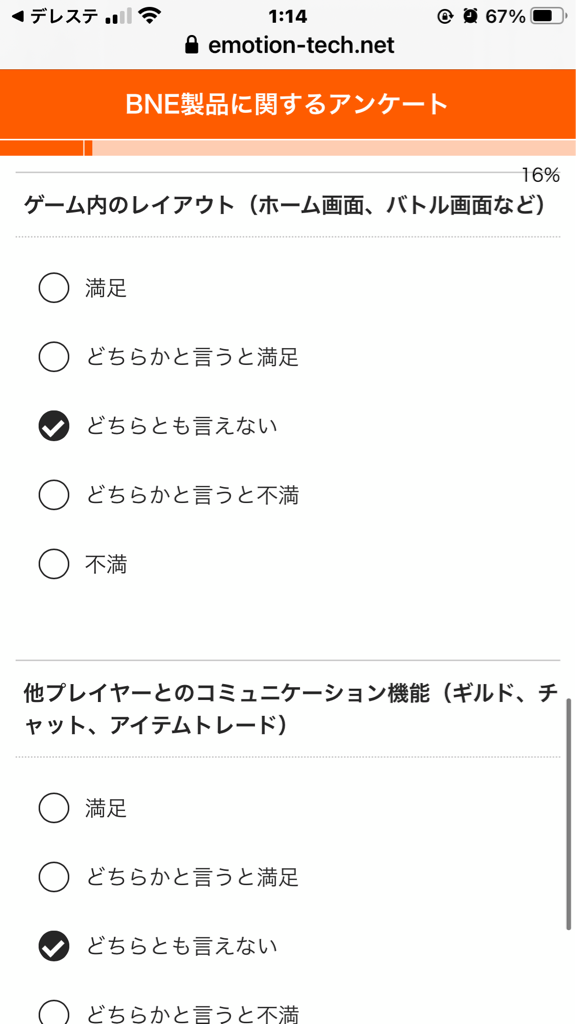Tap the back arrow to return to デレステ
Screen dimensions: 576x1024
pos(18,17)
